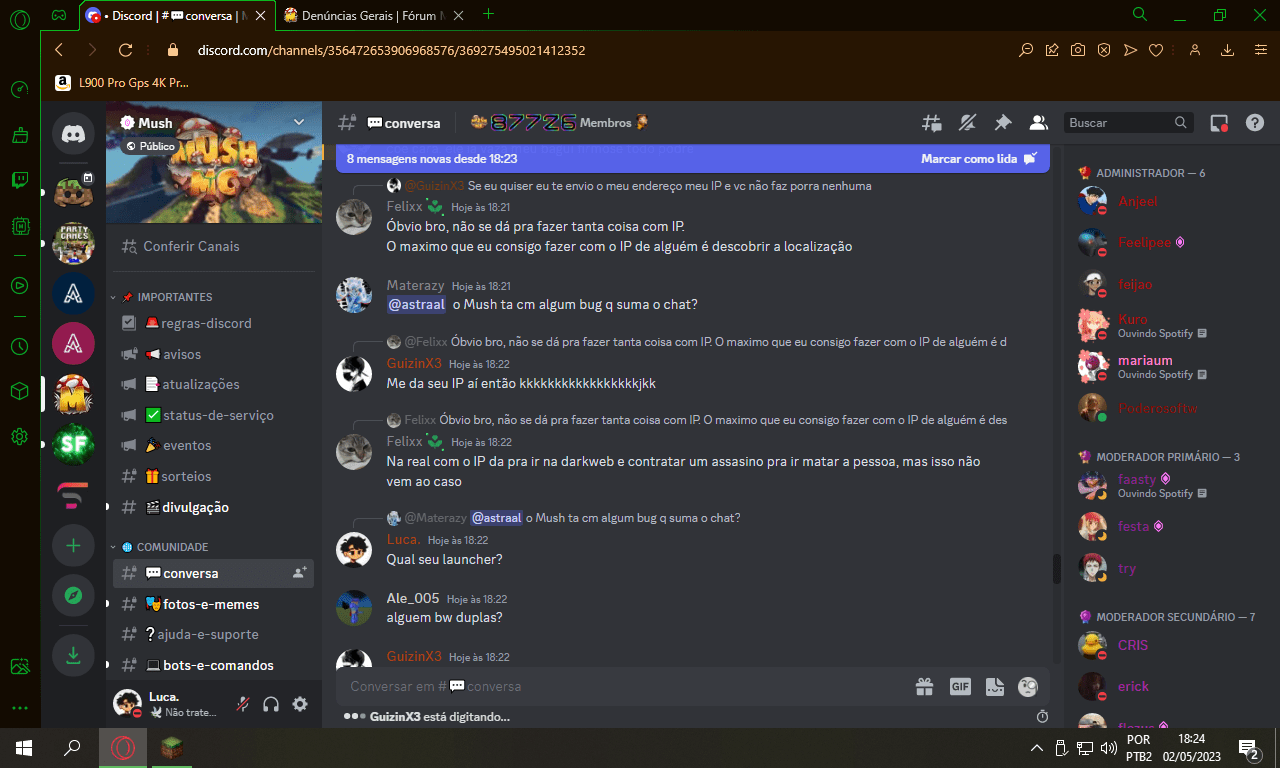Show hidden tray icons arrow on taskbar

pos(1037,747)
